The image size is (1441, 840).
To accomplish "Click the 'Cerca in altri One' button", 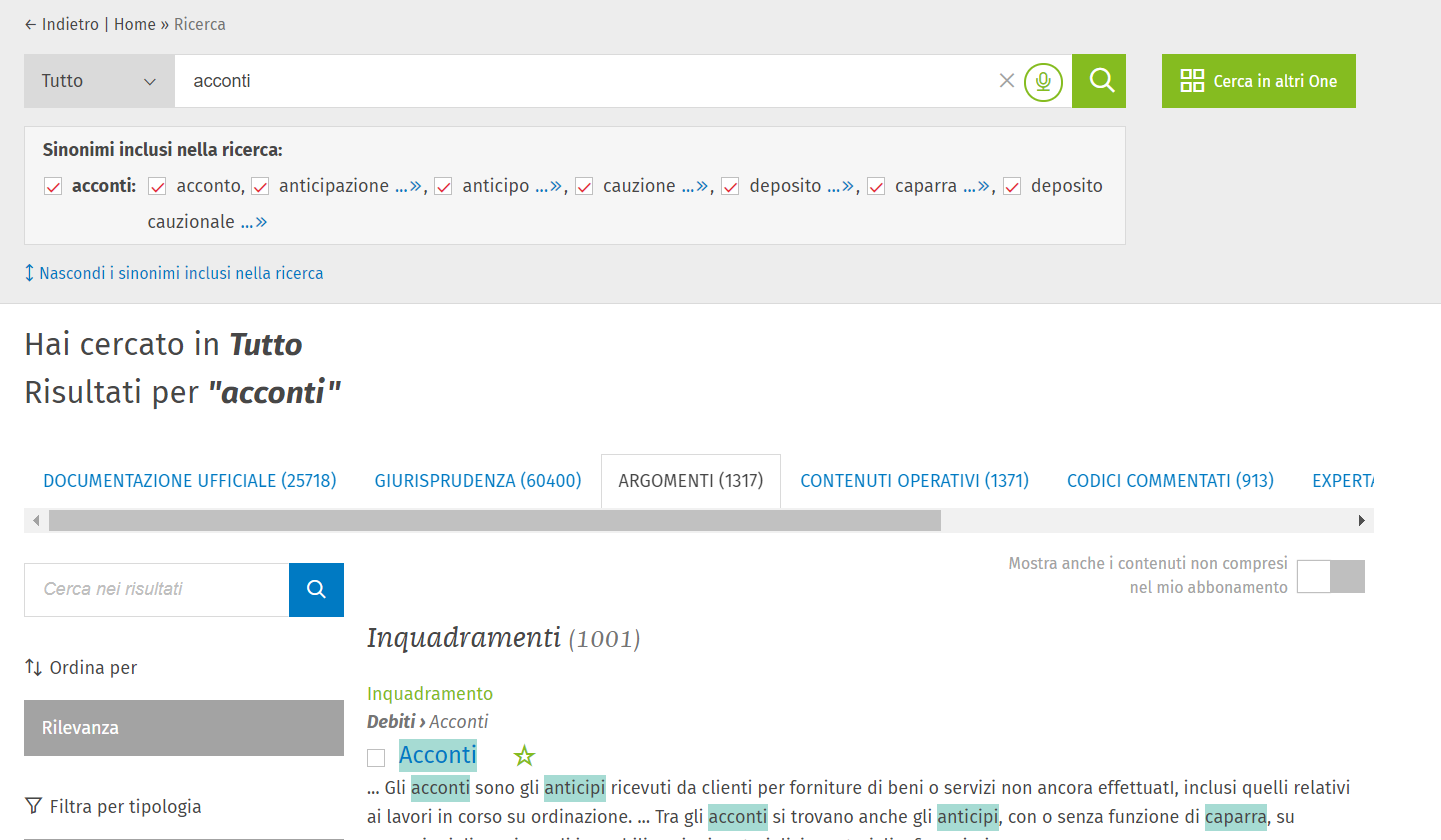I will click(x=1258, y=81).
